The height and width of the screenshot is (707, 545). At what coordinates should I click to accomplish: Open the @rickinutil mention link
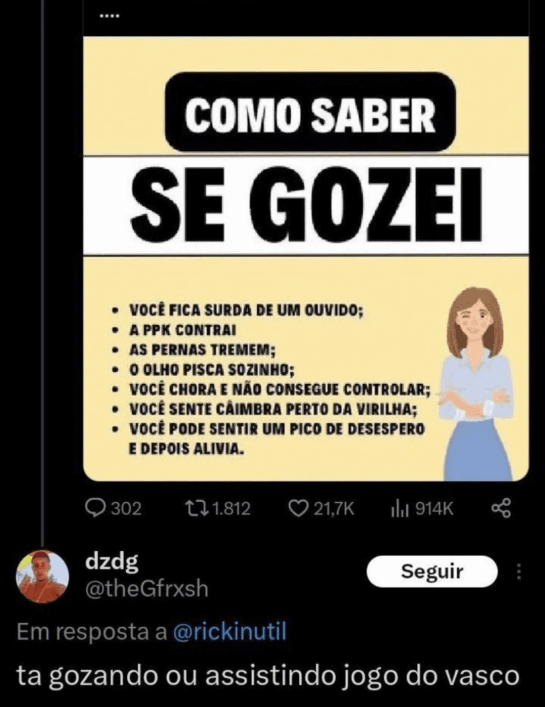click(x=230, y=632)
